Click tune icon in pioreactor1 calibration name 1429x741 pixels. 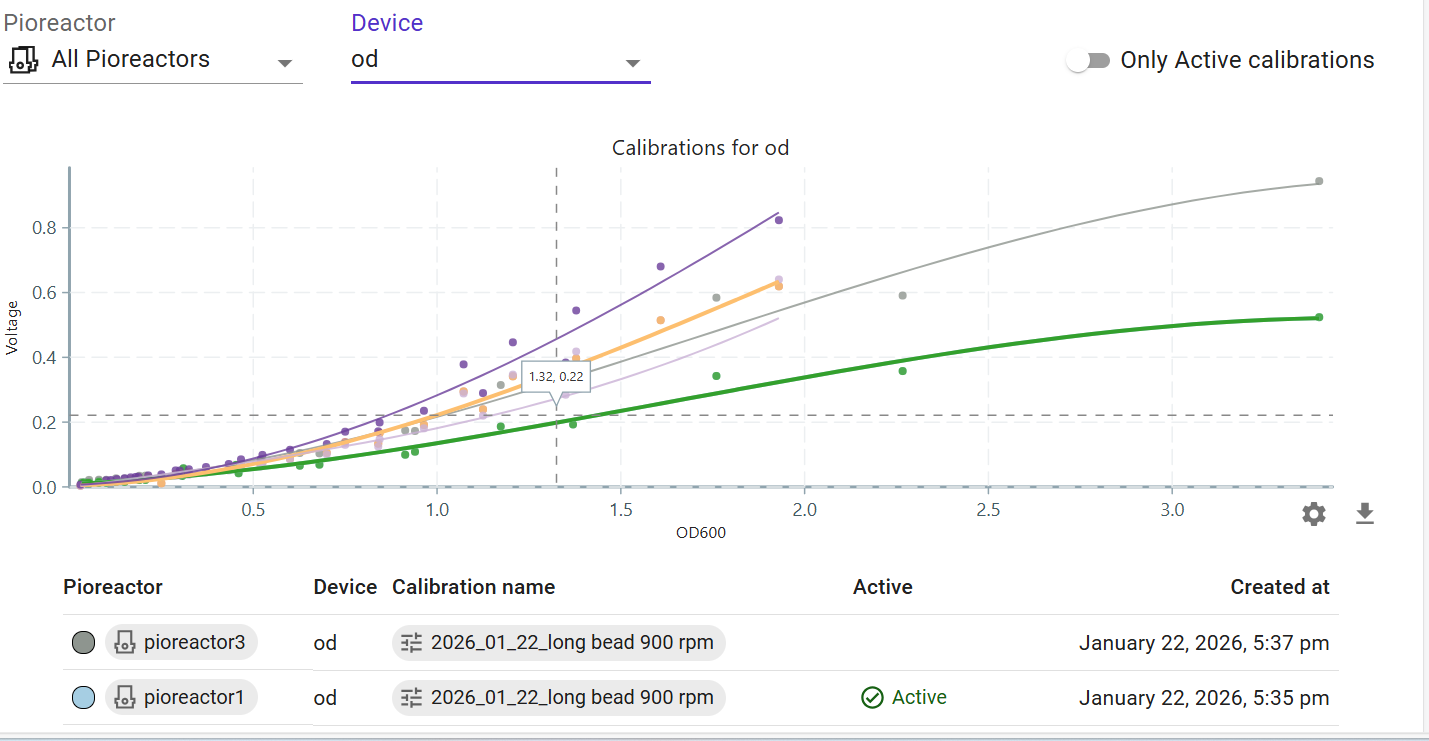point(412,698)
